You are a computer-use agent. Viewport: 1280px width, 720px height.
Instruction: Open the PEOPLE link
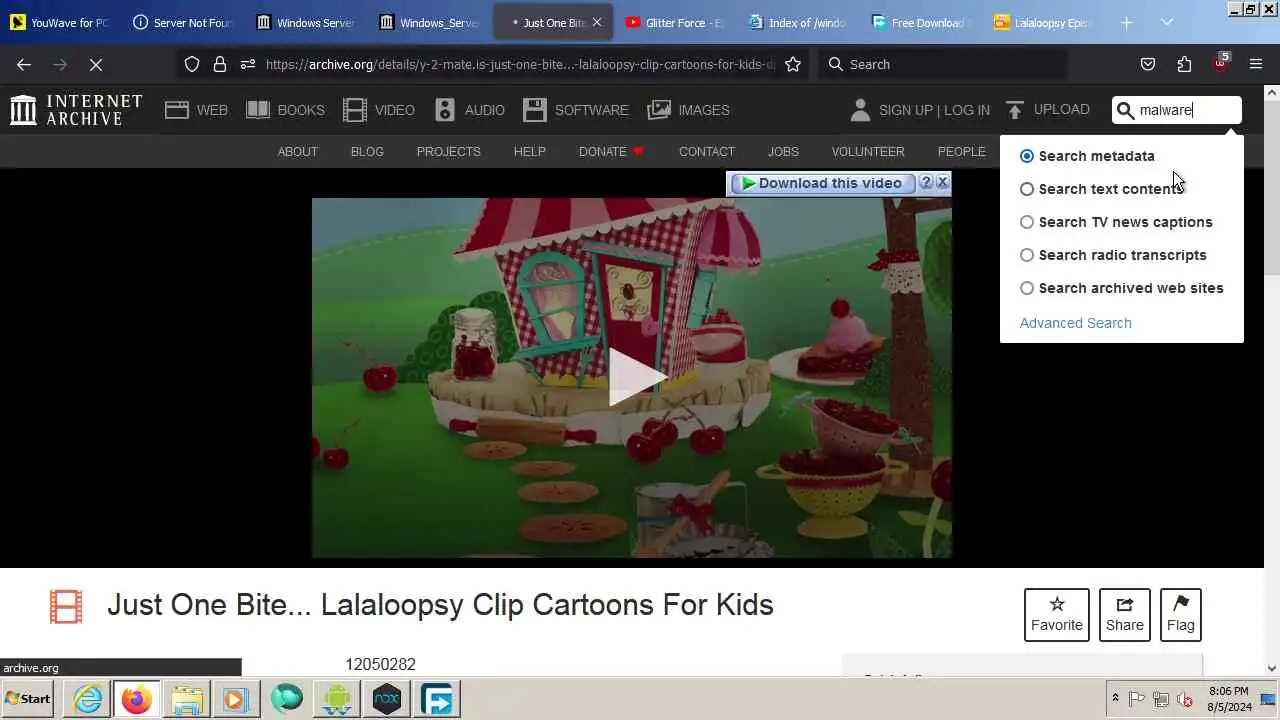pyautogui.click(x=962, y=152)
